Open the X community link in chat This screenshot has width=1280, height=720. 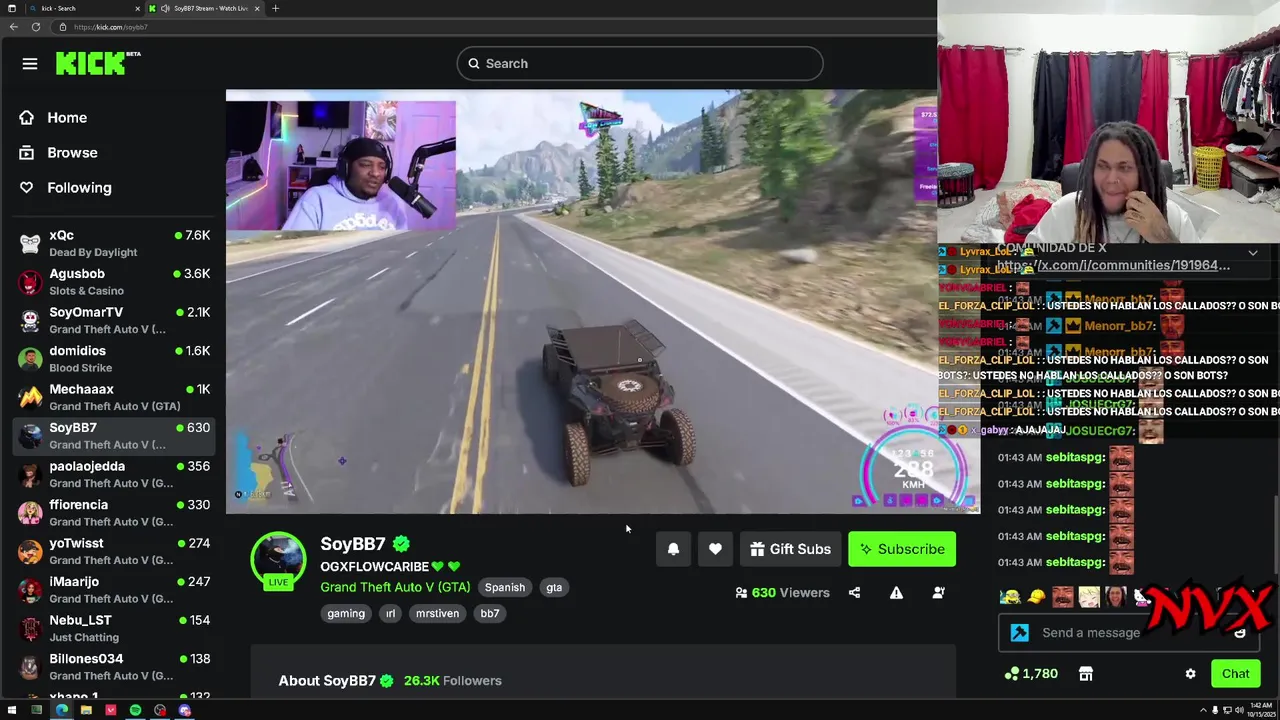[x=1113, y=266]
